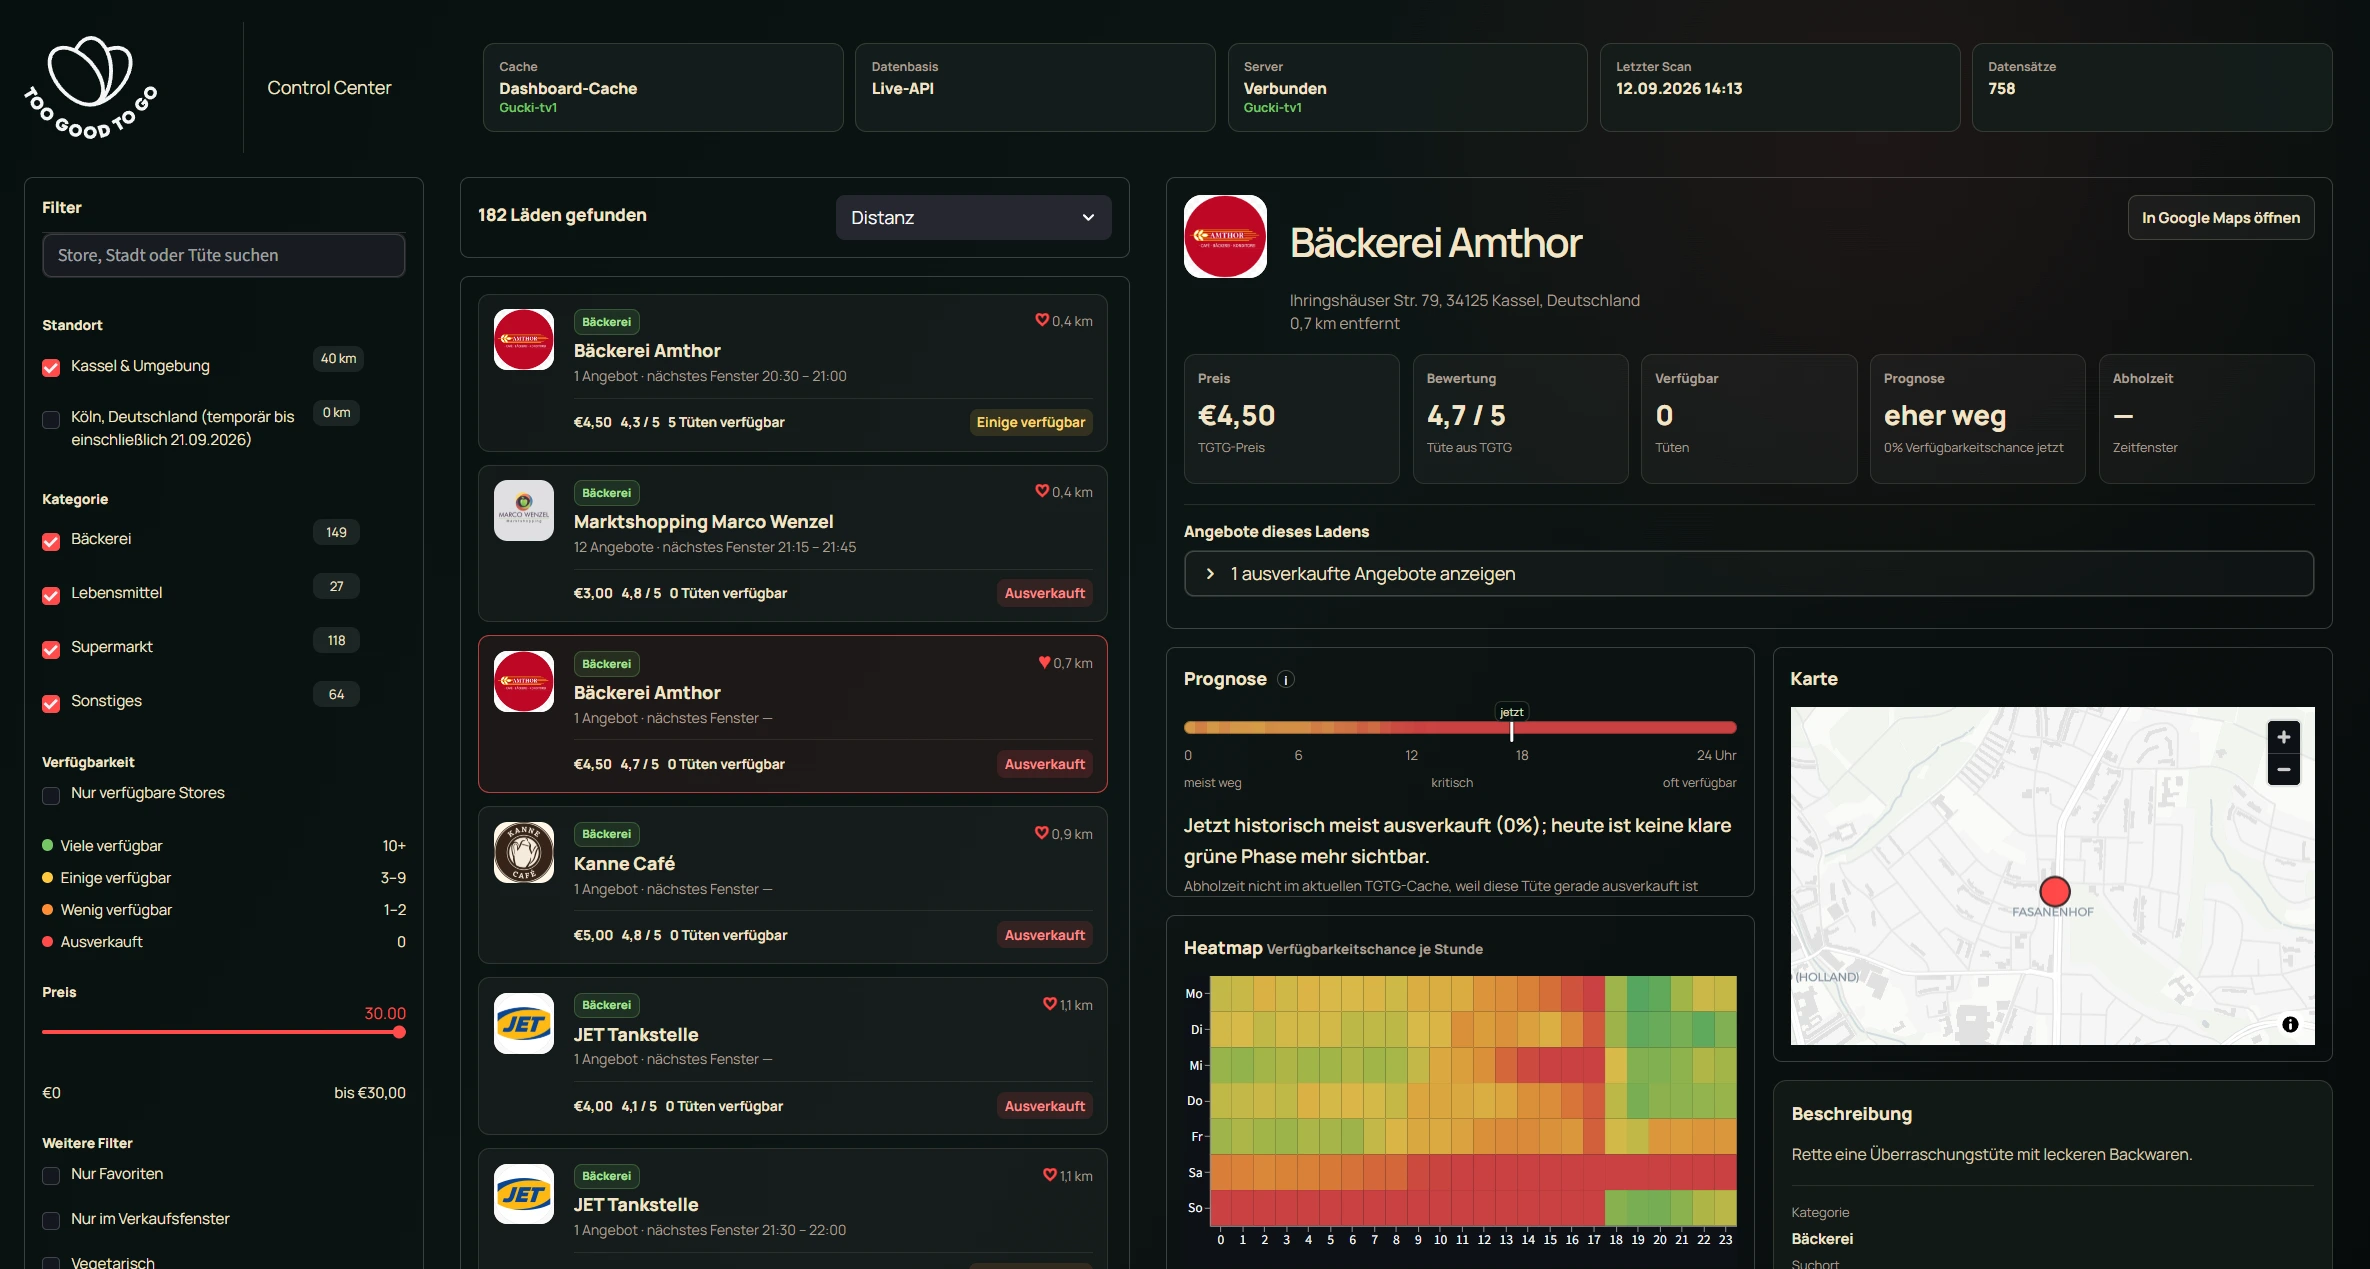The width and height of the screenshot is (2370, 1269).
Task: Click the Letzter Scan status card
Action: [x=1779, y=87]
